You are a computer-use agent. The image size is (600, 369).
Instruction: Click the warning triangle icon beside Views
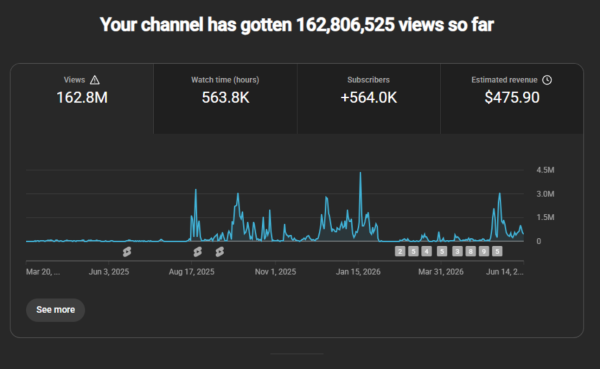(95, 80)
